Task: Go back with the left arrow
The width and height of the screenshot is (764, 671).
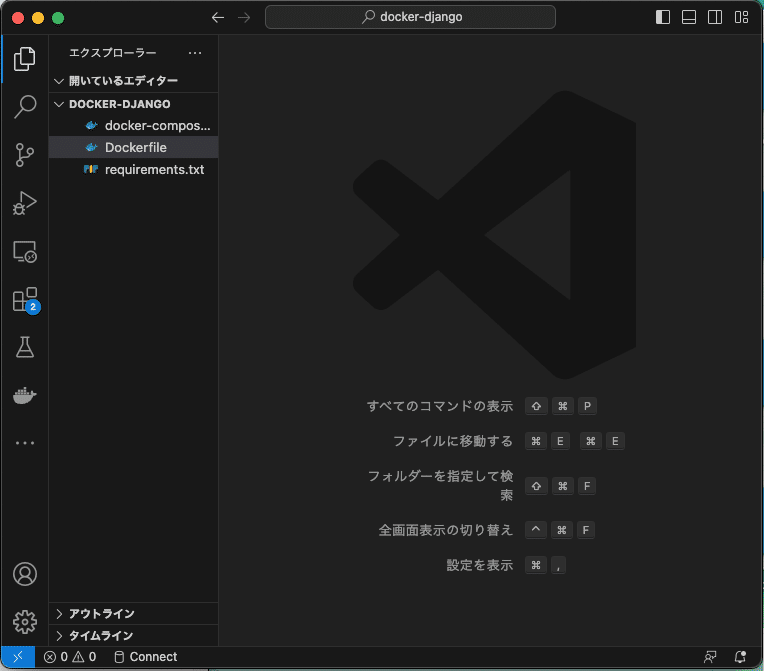Action: pos(218,18)
